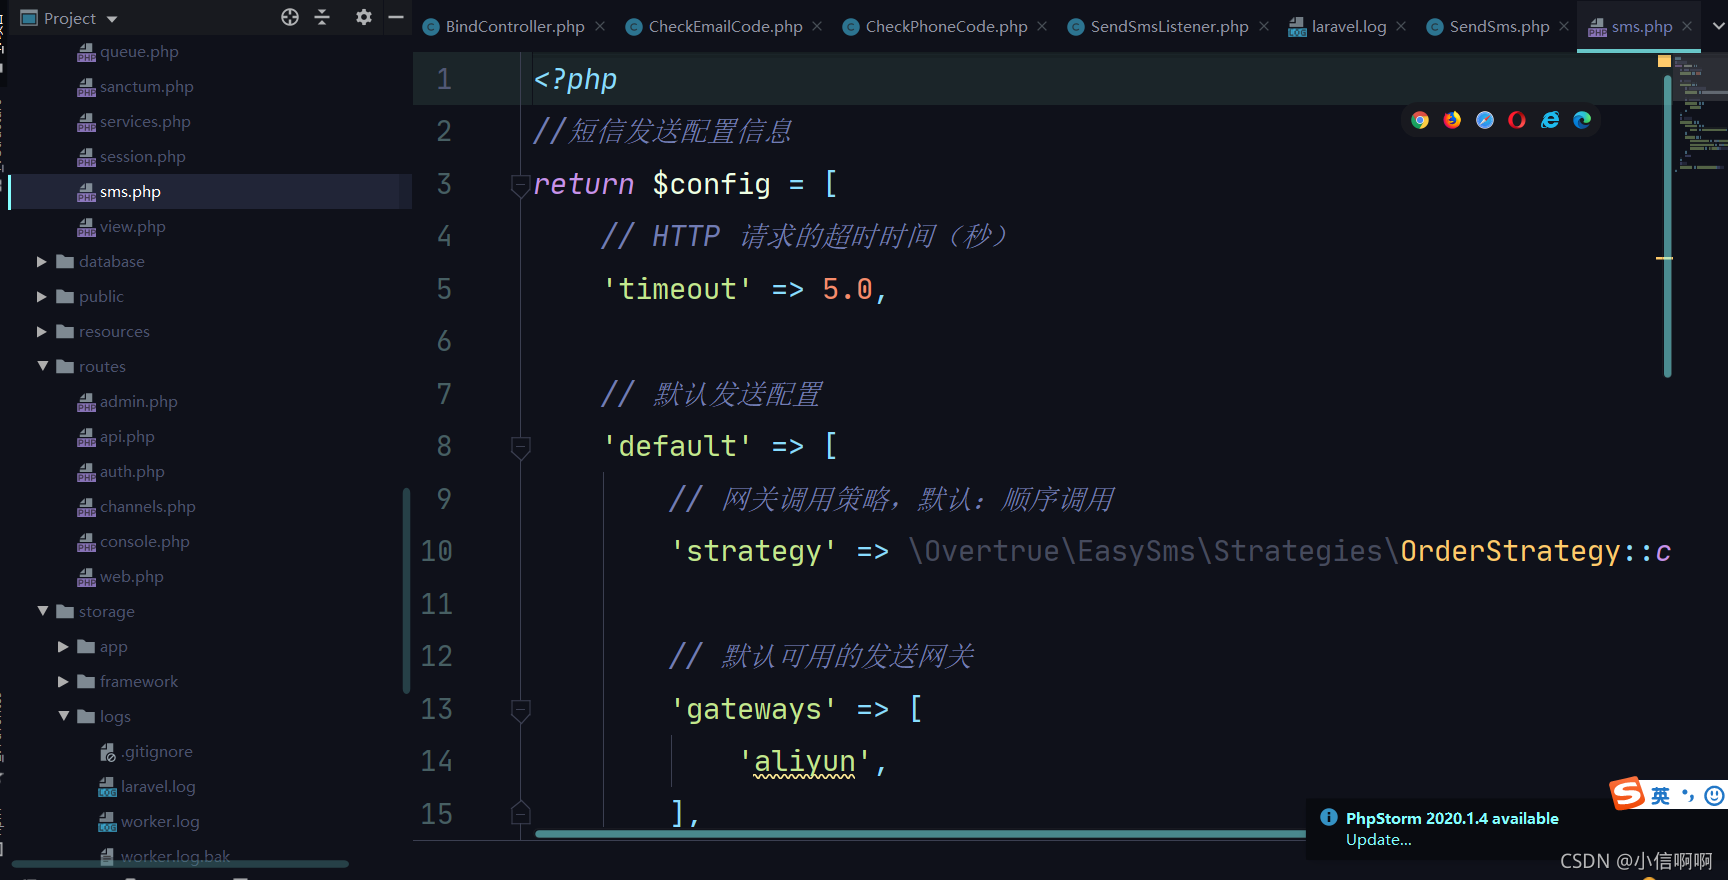Fold the return $config block on line 3
Screen dimensions: 1728x880
520,185
